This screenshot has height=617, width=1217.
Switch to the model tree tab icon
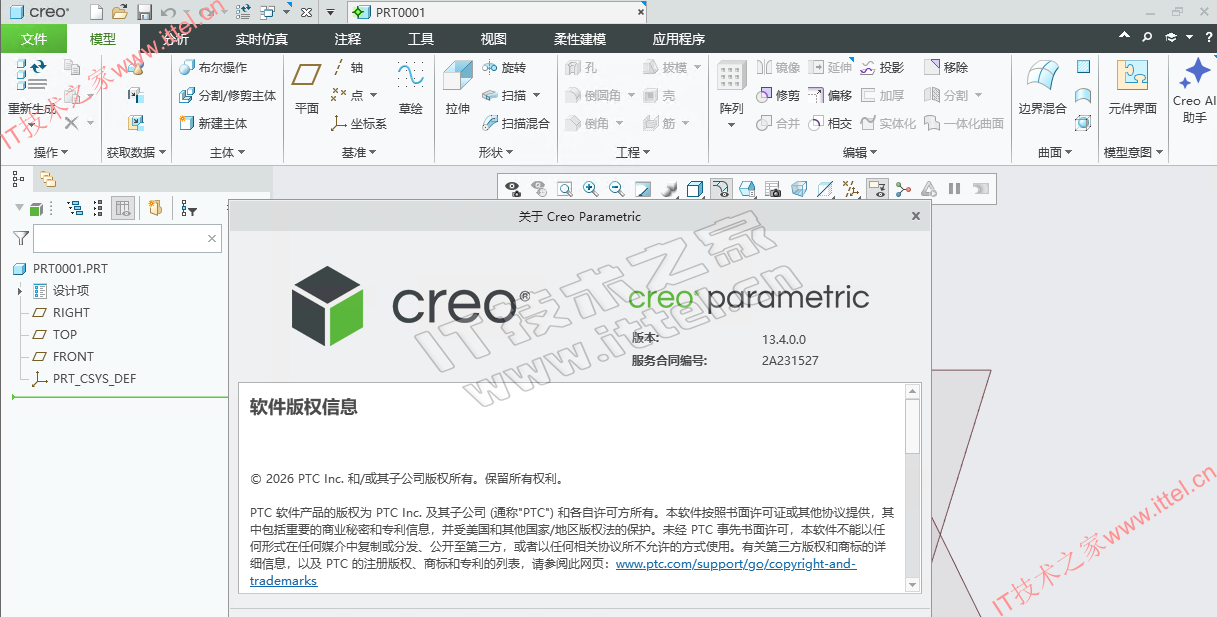pos(18,179)
